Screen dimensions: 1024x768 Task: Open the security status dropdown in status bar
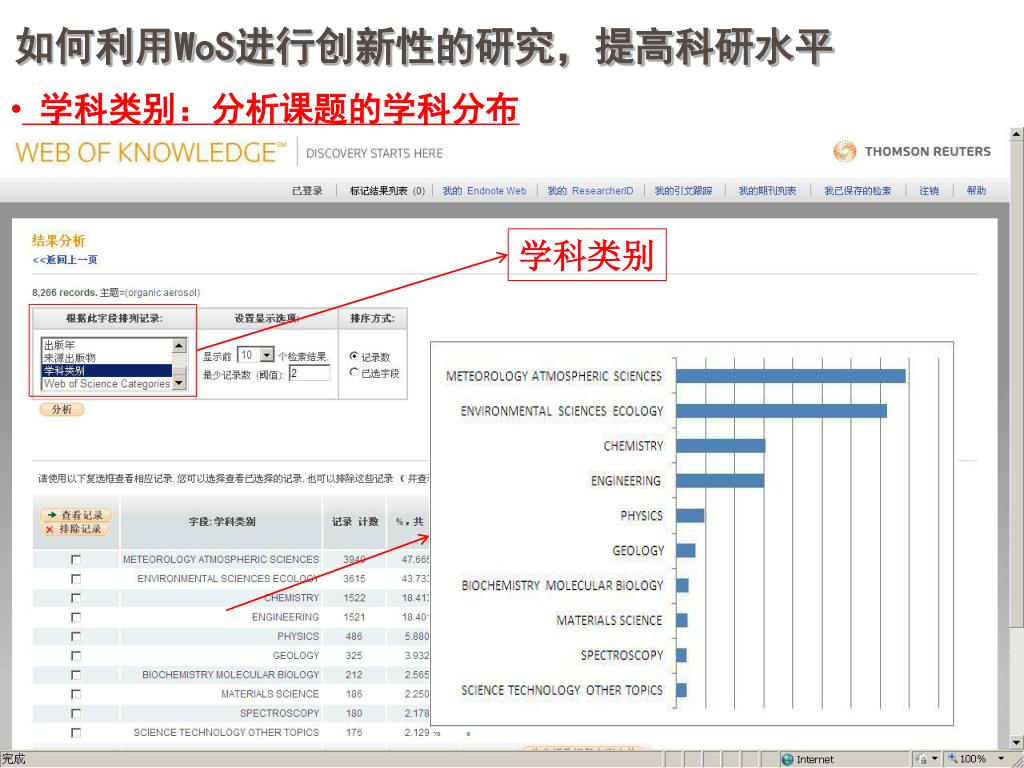[x=935, y=759]
